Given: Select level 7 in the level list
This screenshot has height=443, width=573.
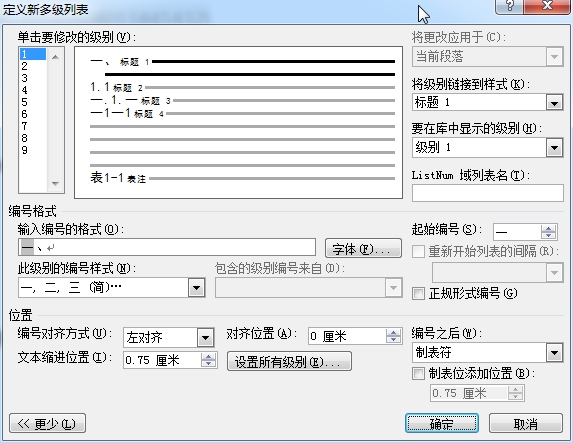Looking at the screenshot, I should [x=33, y=126].
